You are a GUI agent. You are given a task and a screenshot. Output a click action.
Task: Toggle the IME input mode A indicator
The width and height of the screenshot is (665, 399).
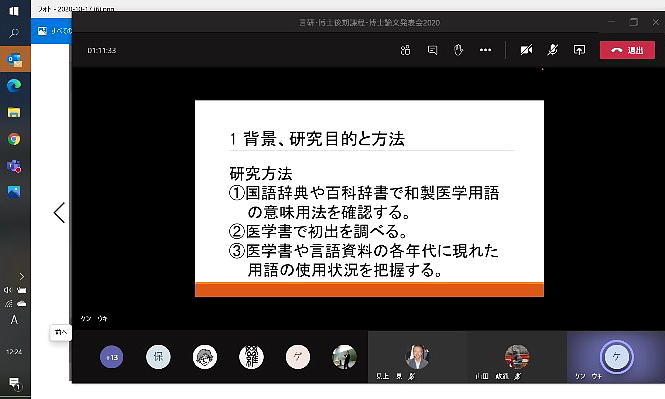[x=14, y=320]
